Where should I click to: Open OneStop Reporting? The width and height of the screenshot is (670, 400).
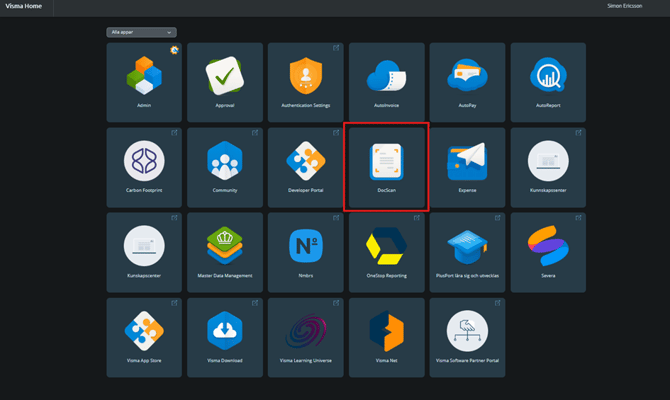coord(386,250)
